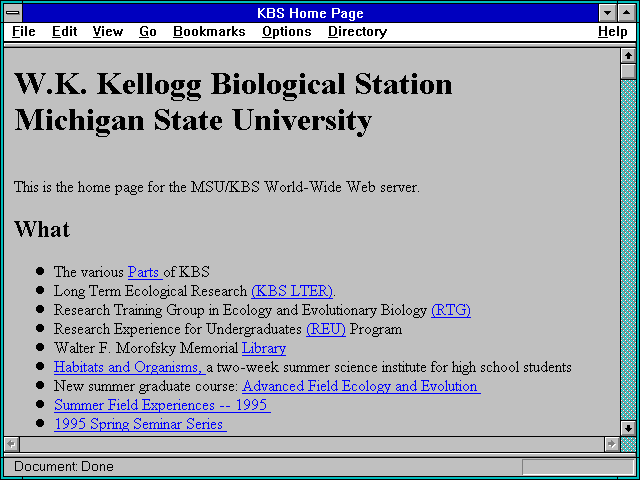Open the window control menu box
The height and width of the screenshot is (480, 640).
click(13, 13)
